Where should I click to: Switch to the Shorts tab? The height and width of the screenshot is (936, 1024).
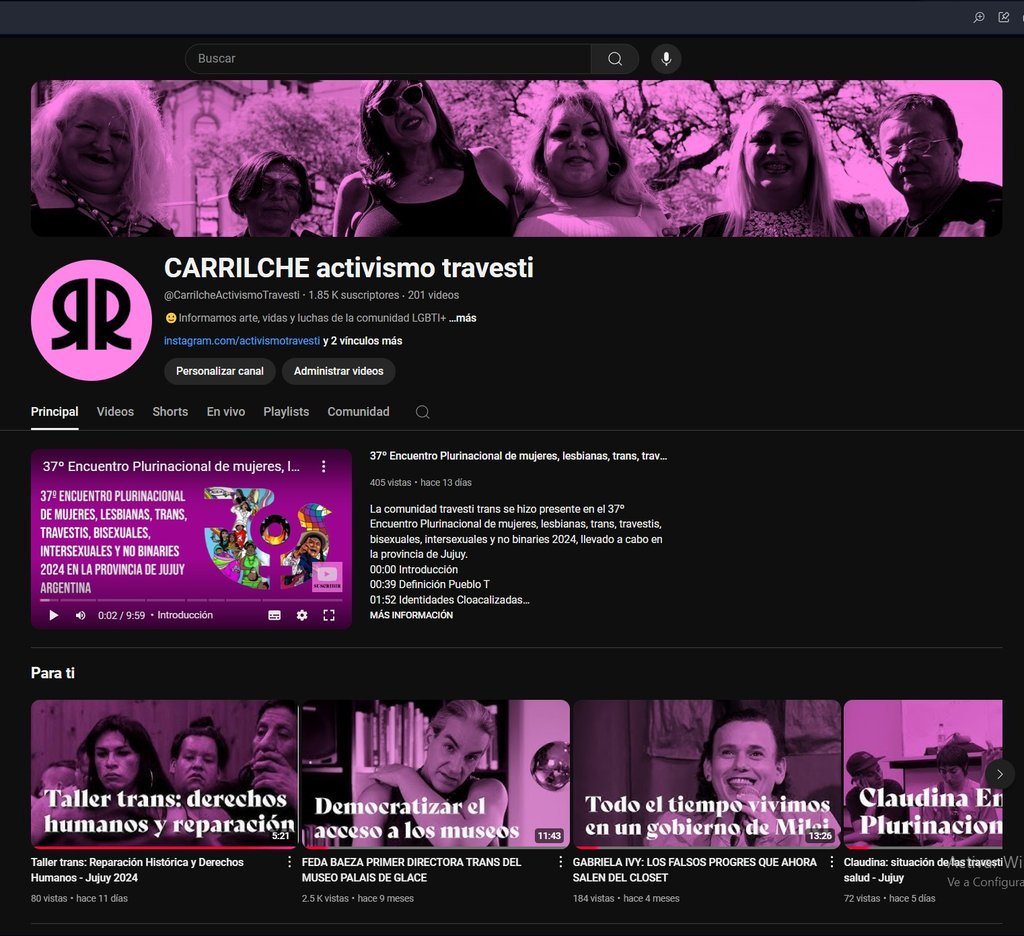tap(170, 412)
